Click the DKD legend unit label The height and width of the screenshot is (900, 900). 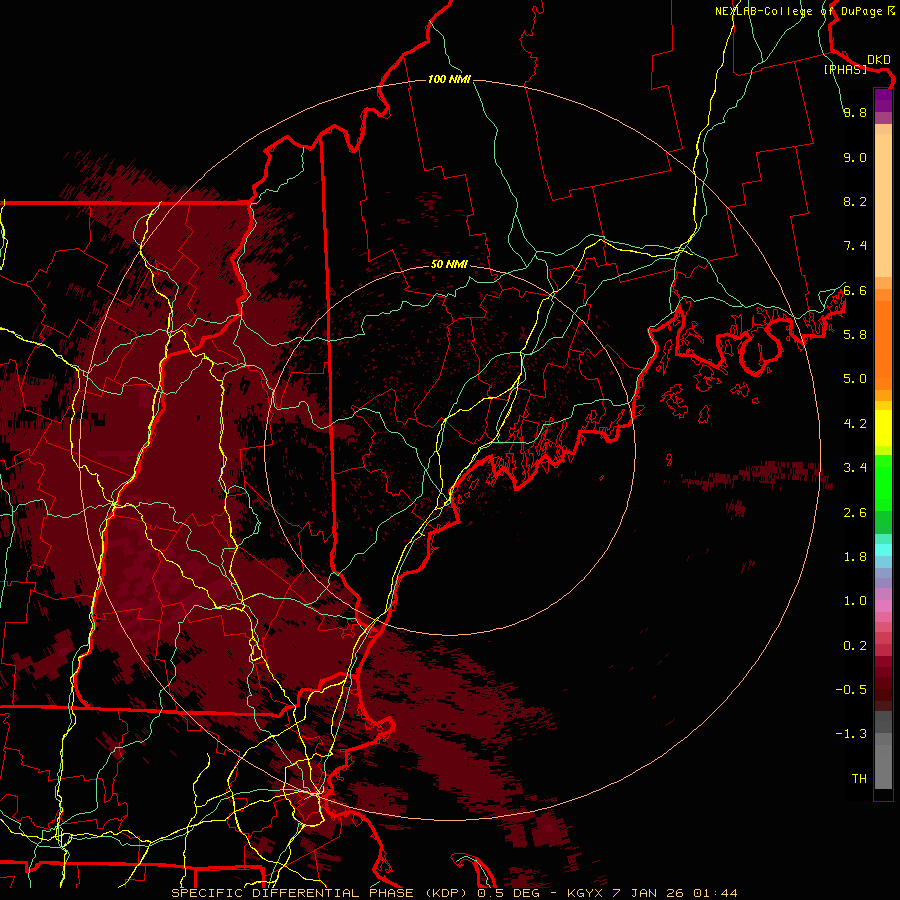click(879, 60)
